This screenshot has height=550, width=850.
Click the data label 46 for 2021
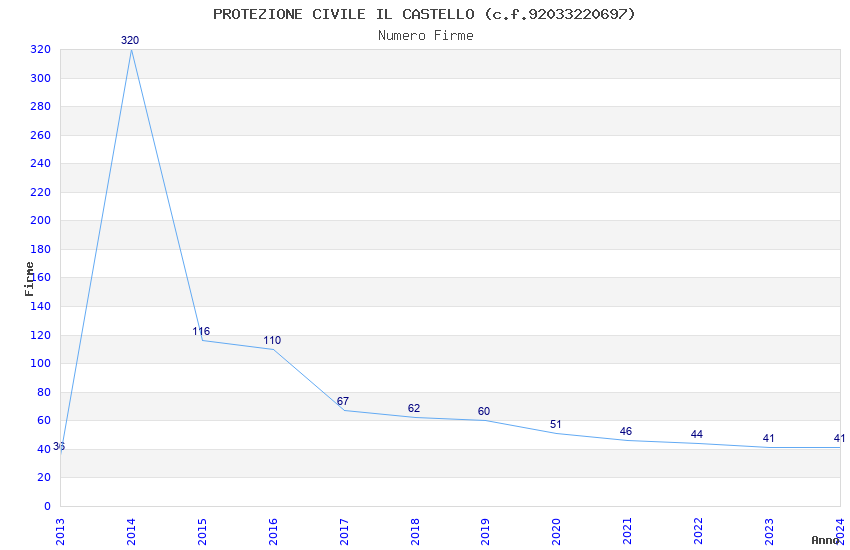click(x=626, y=431)
